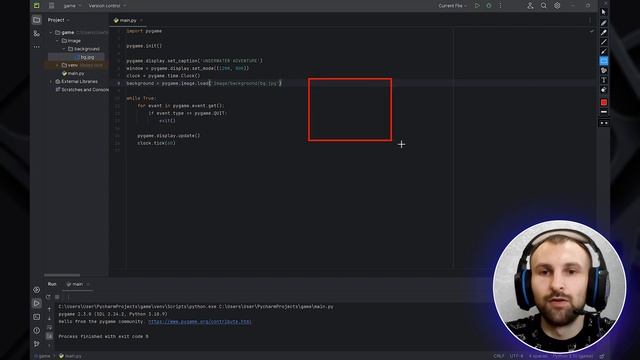The width and height of the screenshot is (640, 360).
Task: Open the game project dropdown
Action: [72, 6]
